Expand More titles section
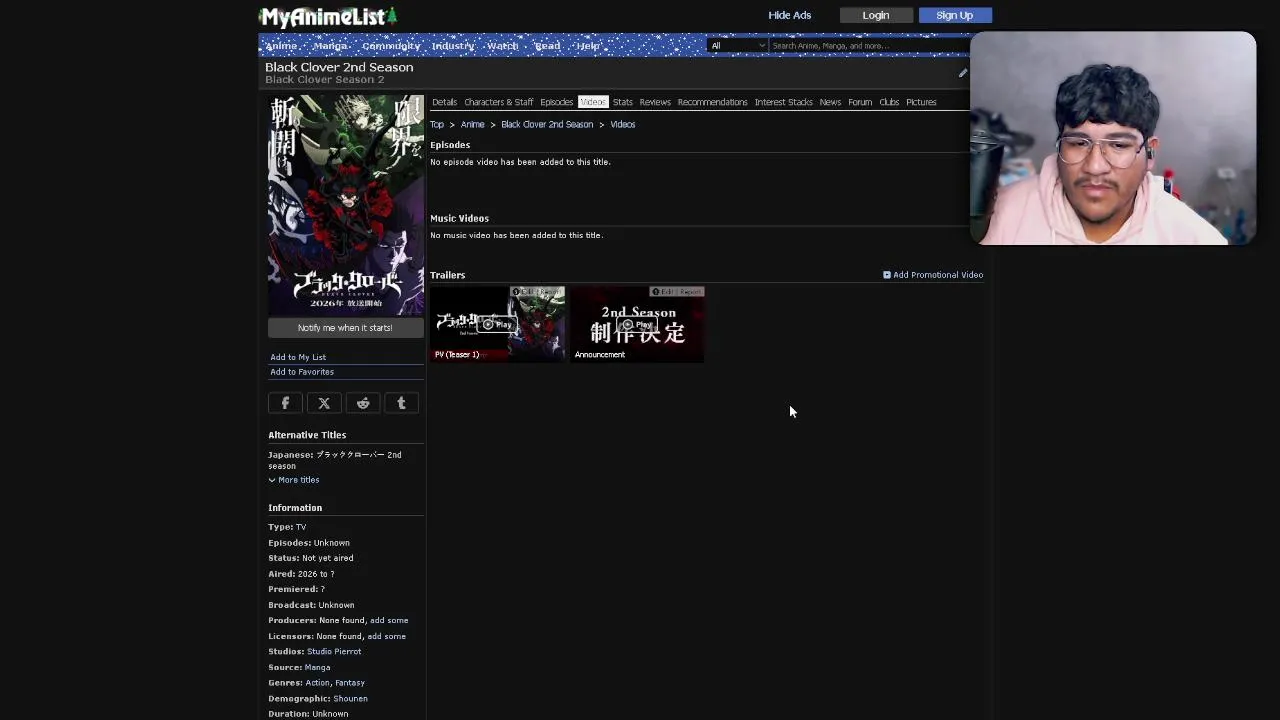The image size is (1280, 720). tap(294, 480)
